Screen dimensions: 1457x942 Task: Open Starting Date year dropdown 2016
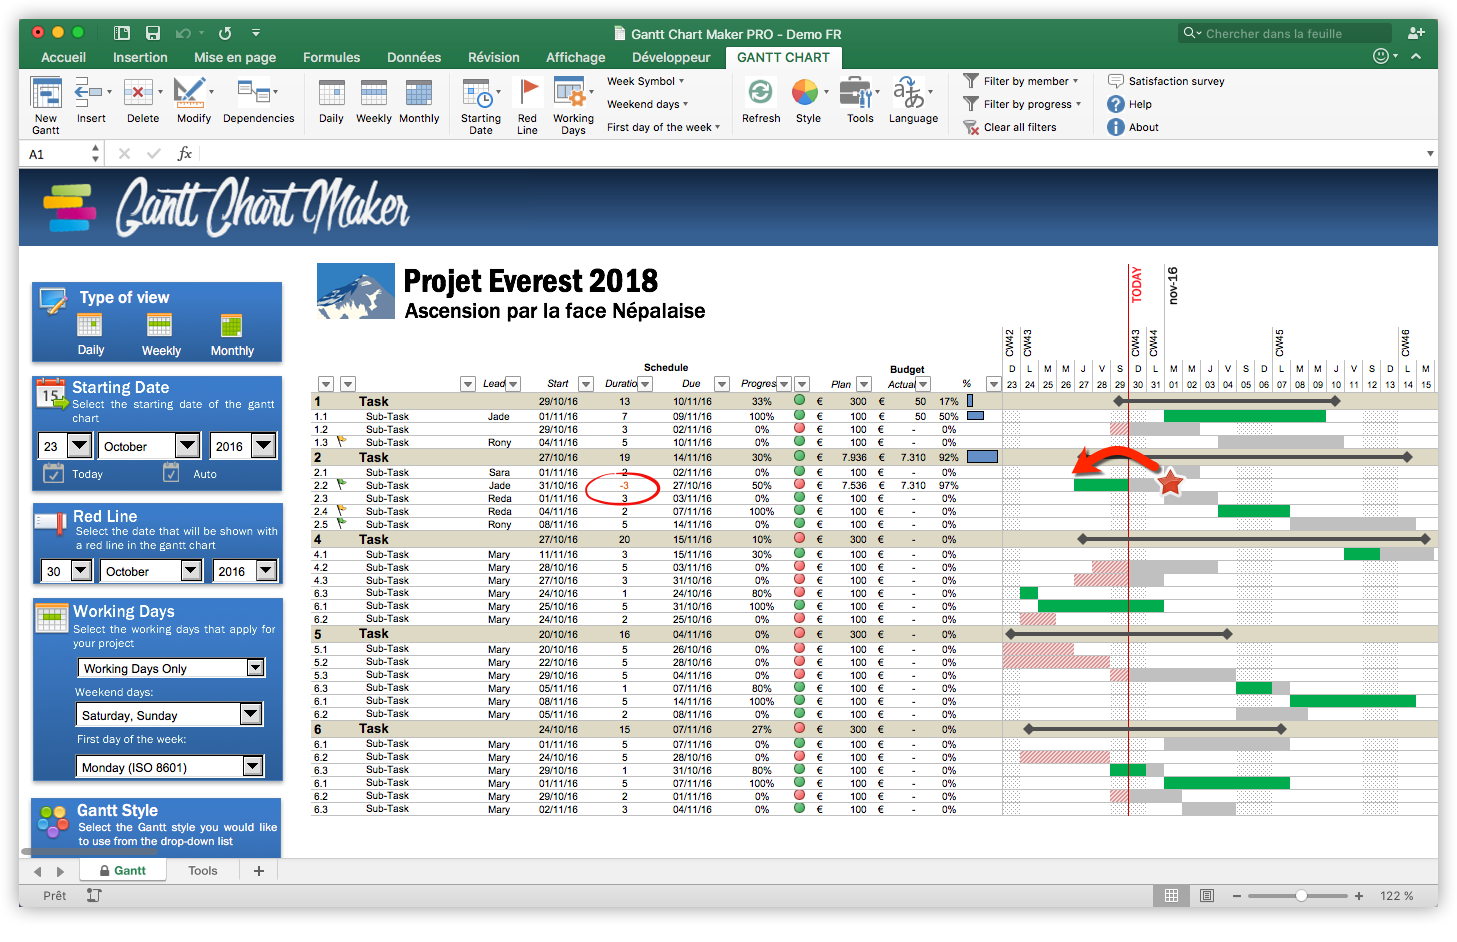[x=264, y=446]
